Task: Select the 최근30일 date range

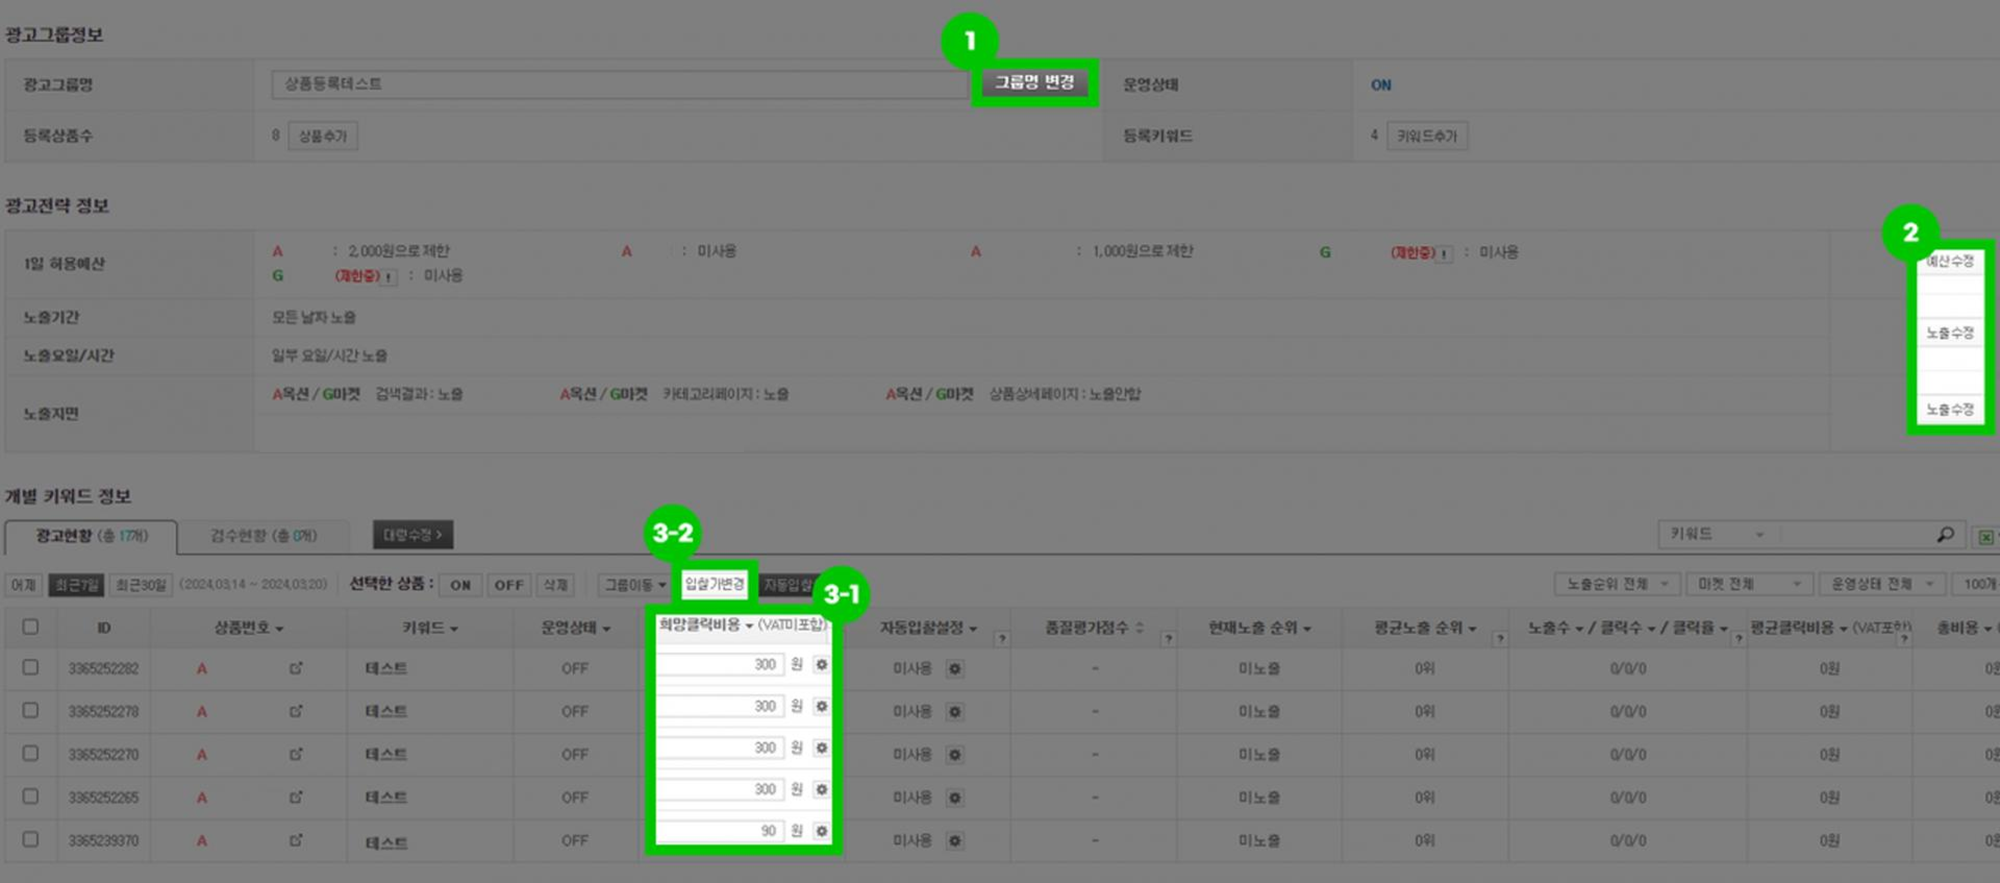Action: [x=141, y=585]
